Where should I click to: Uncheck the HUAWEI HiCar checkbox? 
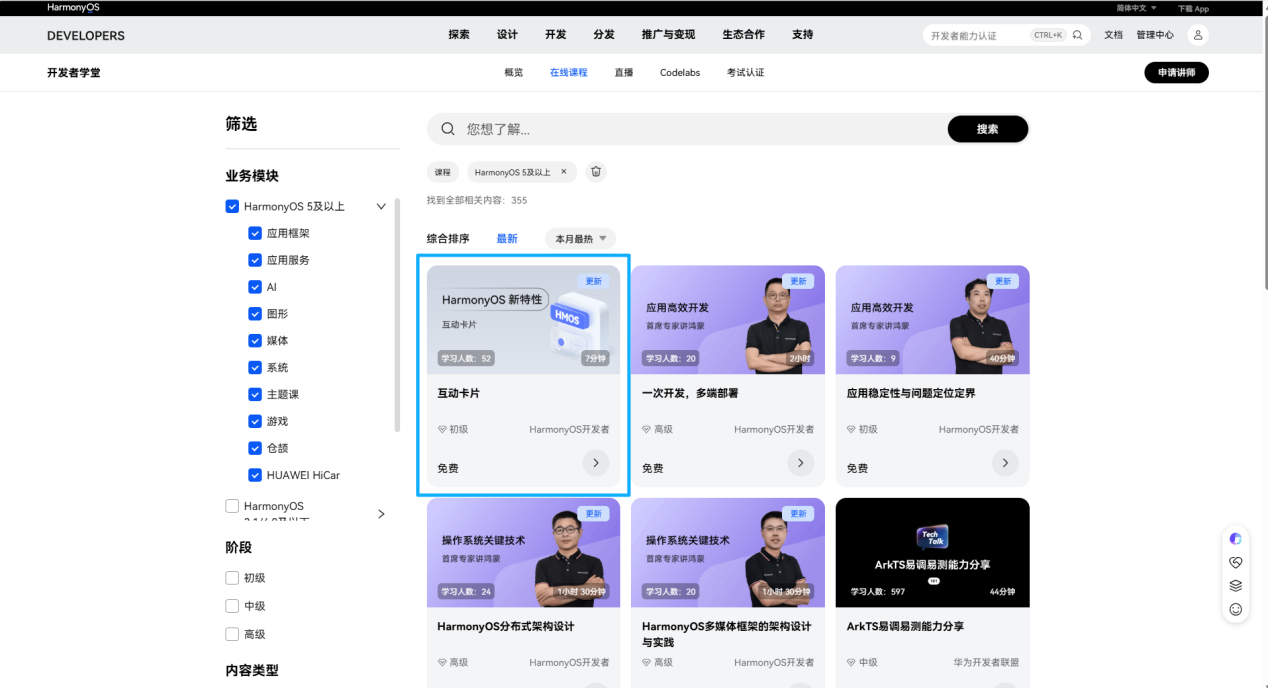tap(255, 475)
